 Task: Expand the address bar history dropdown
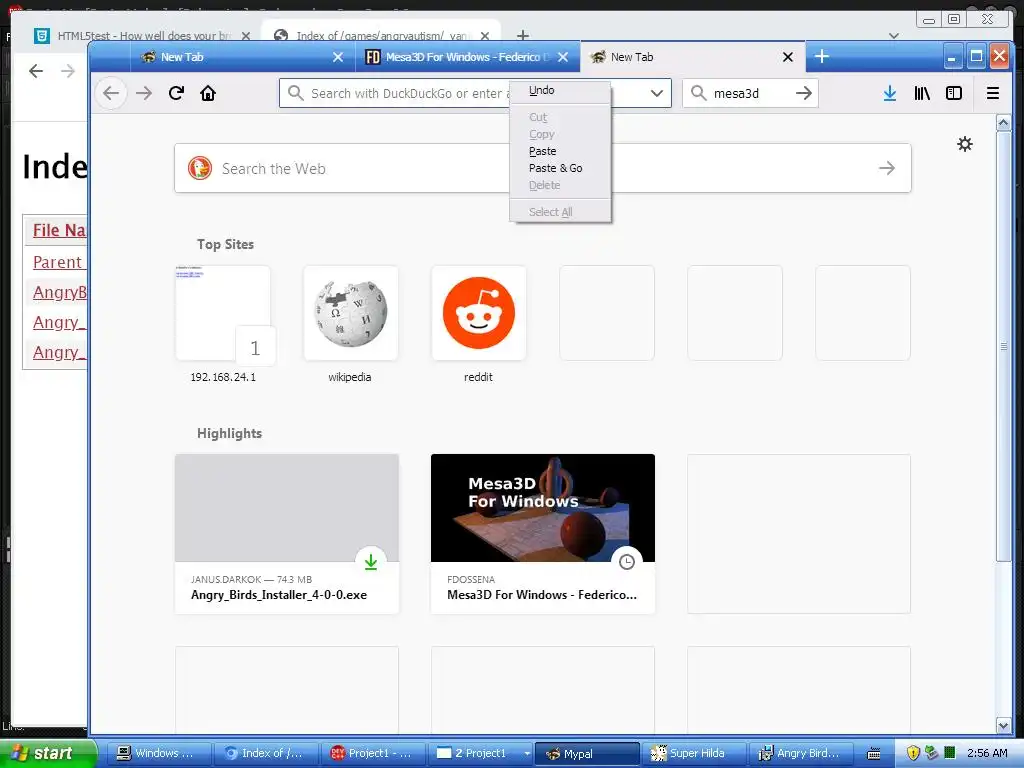[x=656, y=93]
